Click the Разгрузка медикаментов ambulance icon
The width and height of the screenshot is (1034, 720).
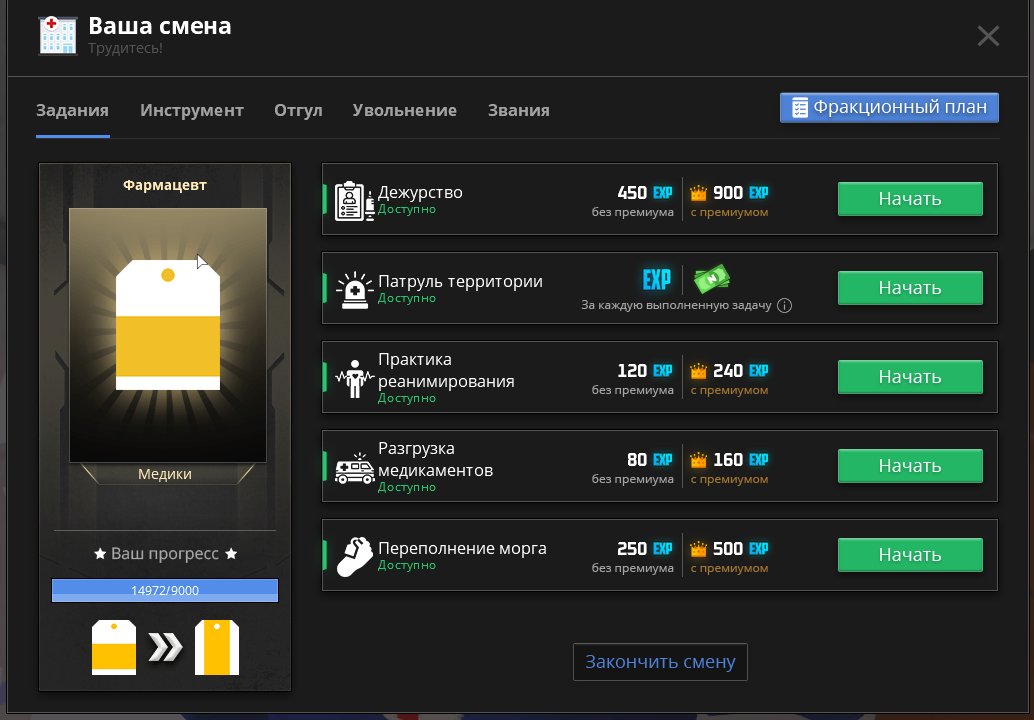click(x=355, y=468)
